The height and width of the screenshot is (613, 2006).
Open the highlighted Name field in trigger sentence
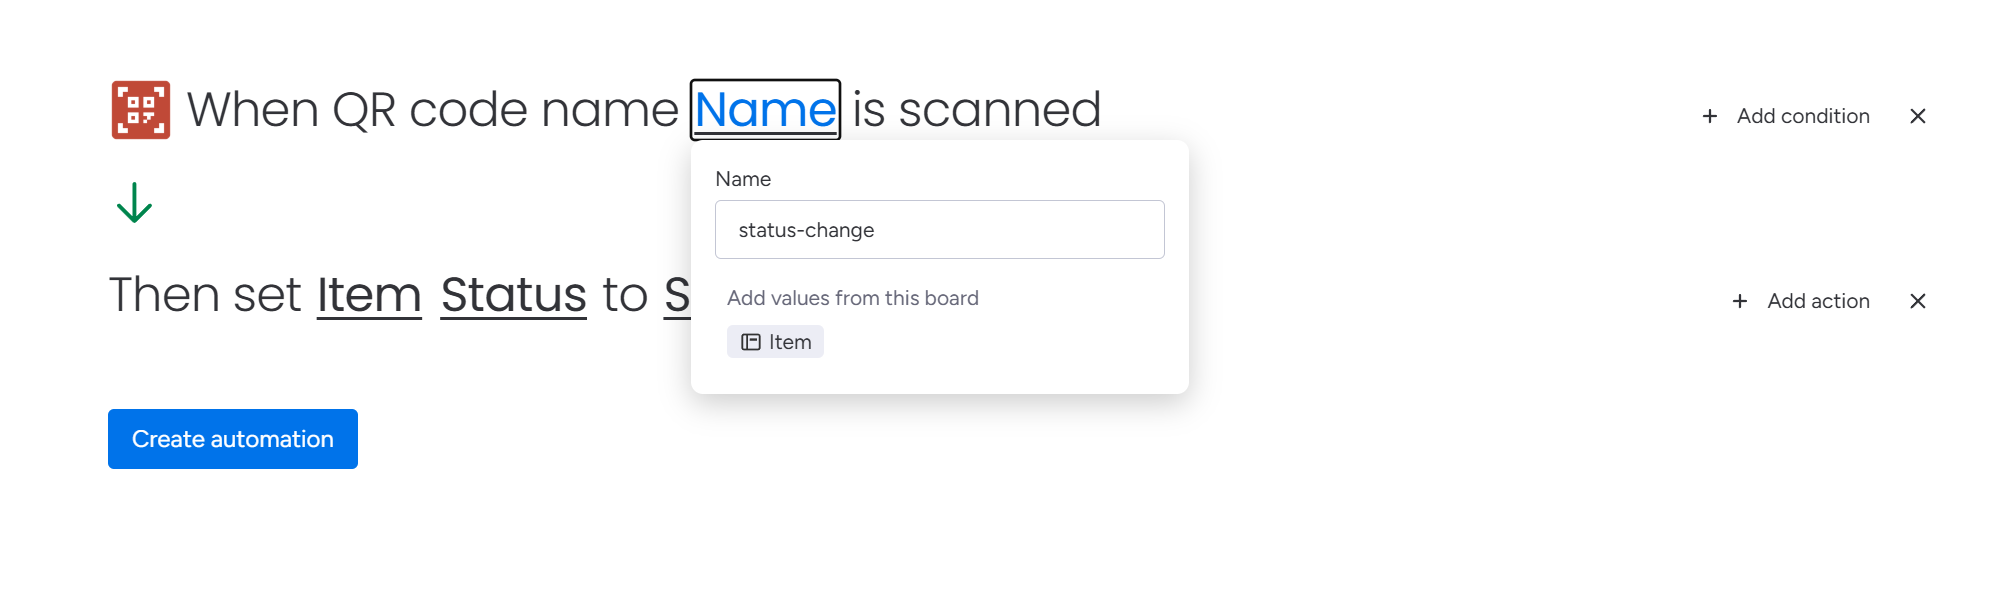pos(765,109)
